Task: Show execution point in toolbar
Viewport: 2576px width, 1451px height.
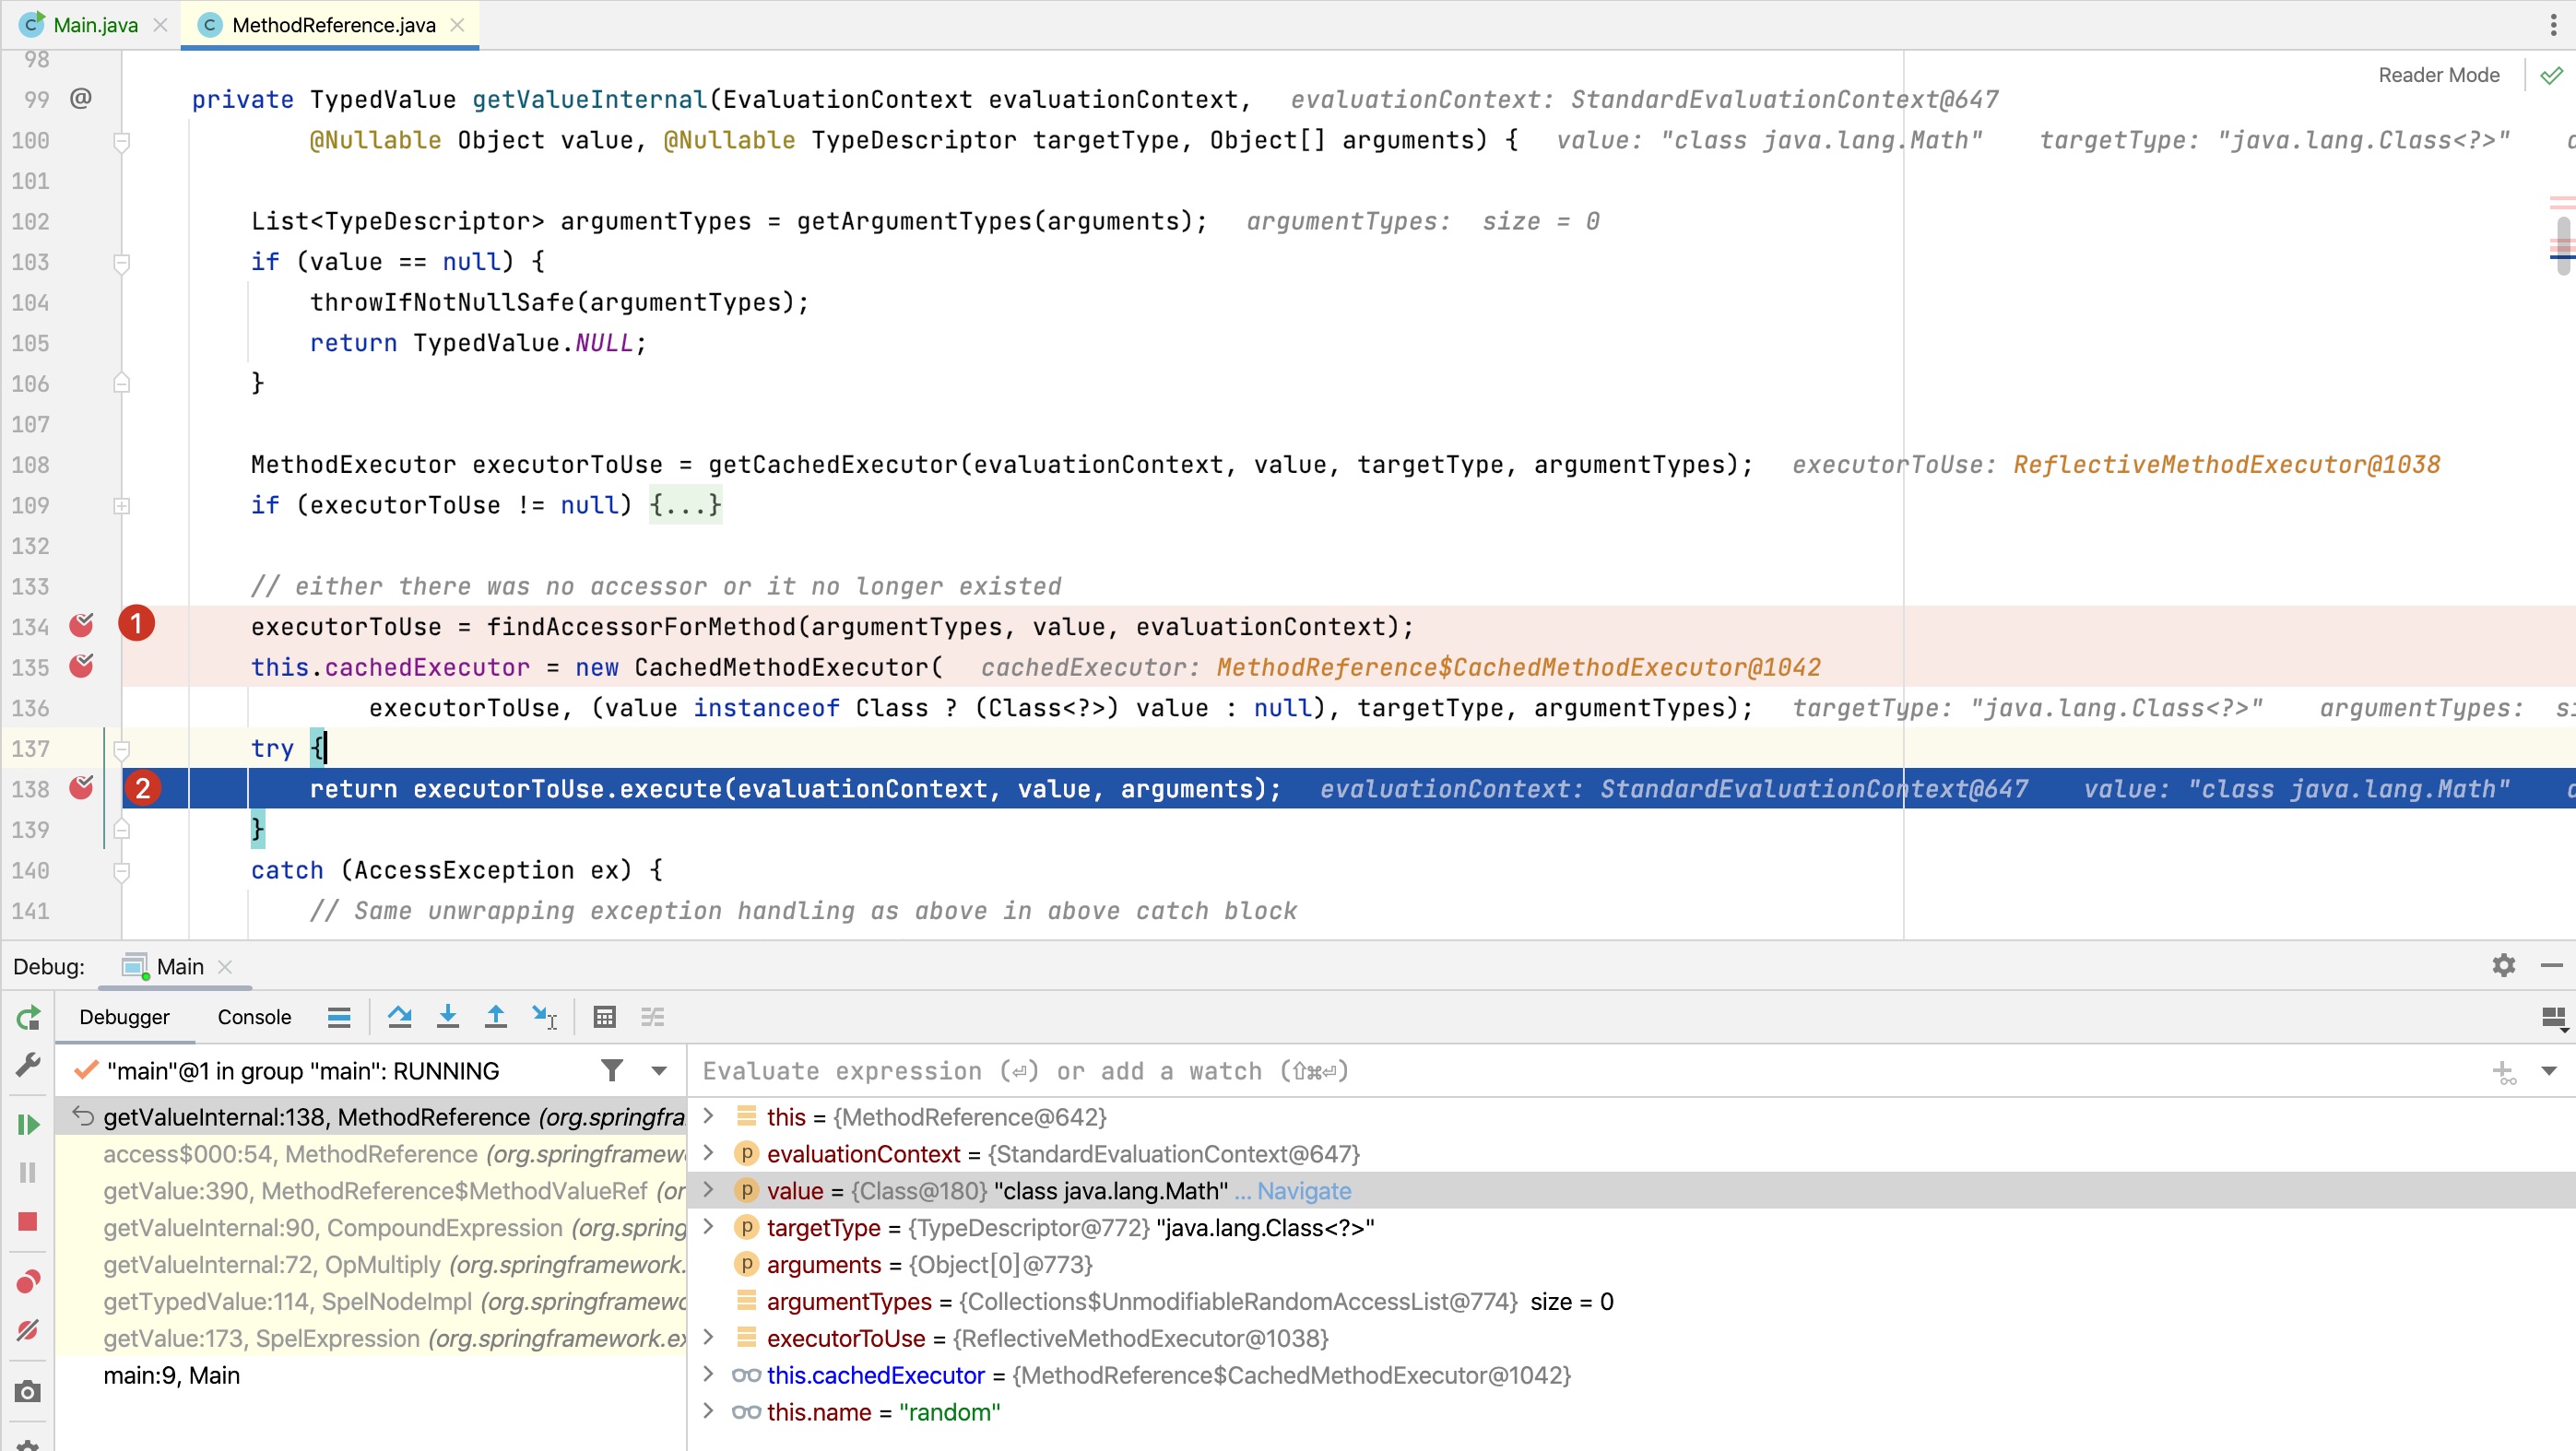Action: pyautogui.click(x=339, y=1018)
